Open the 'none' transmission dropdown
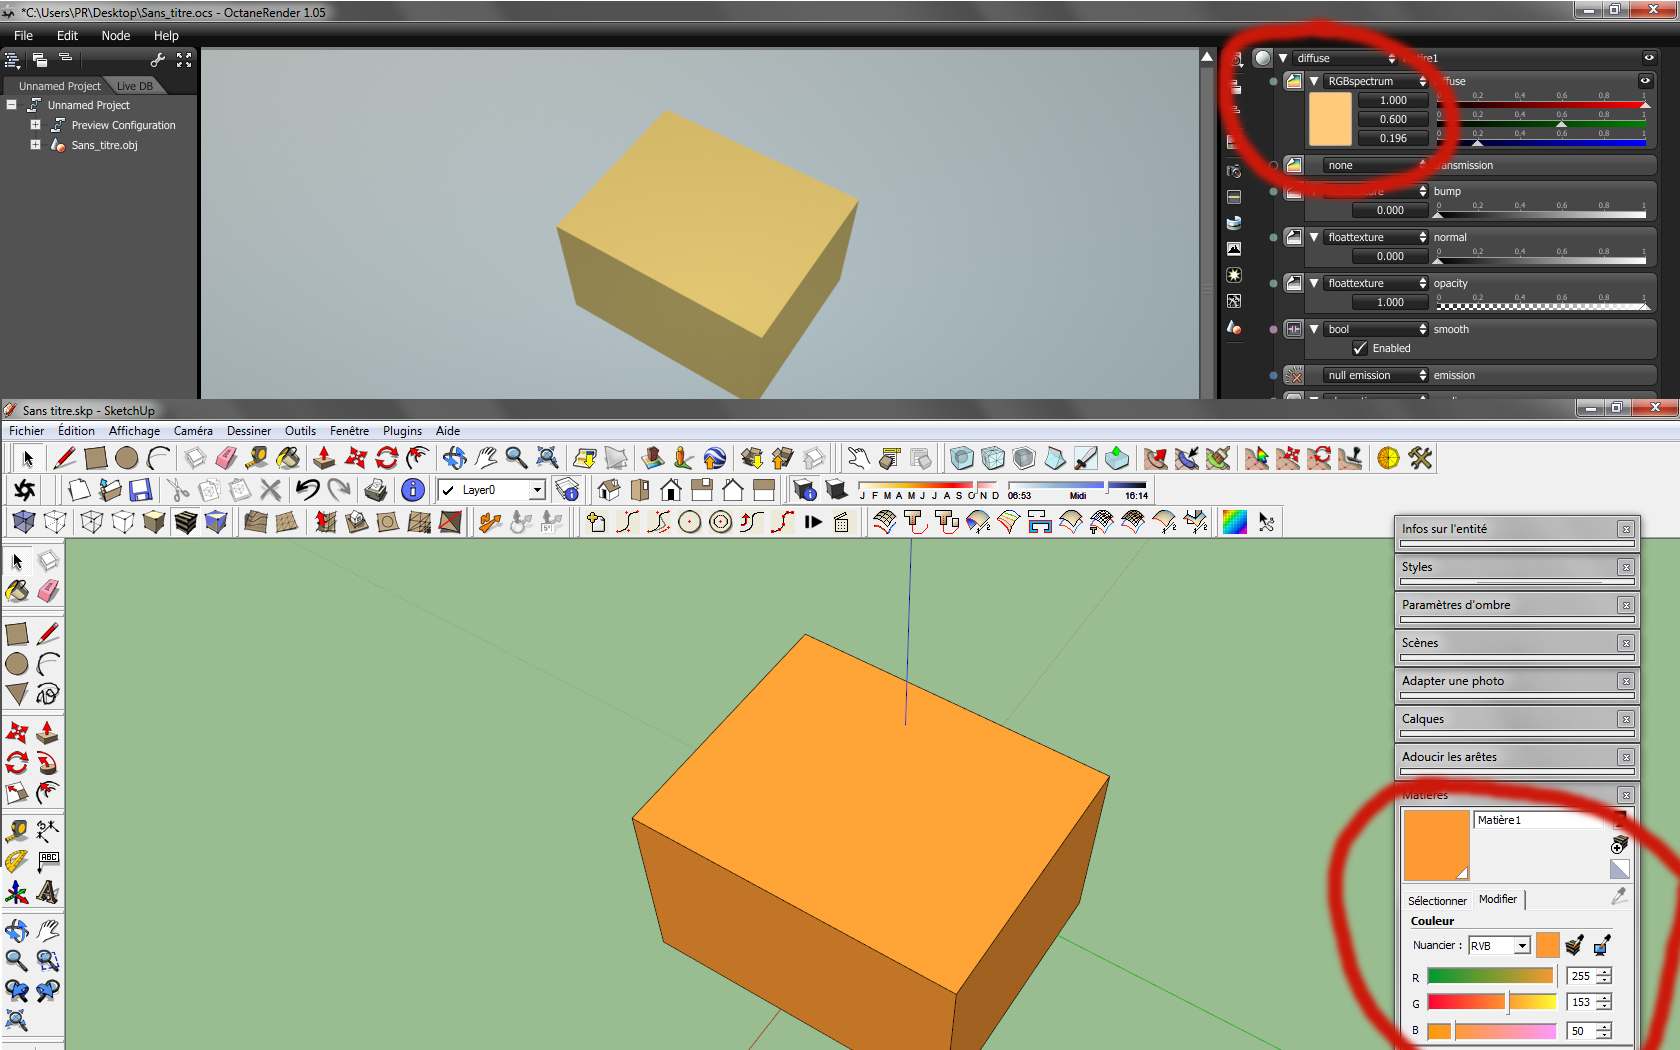Screen dimensions: 1680x1050 [x=1377, y=165]
